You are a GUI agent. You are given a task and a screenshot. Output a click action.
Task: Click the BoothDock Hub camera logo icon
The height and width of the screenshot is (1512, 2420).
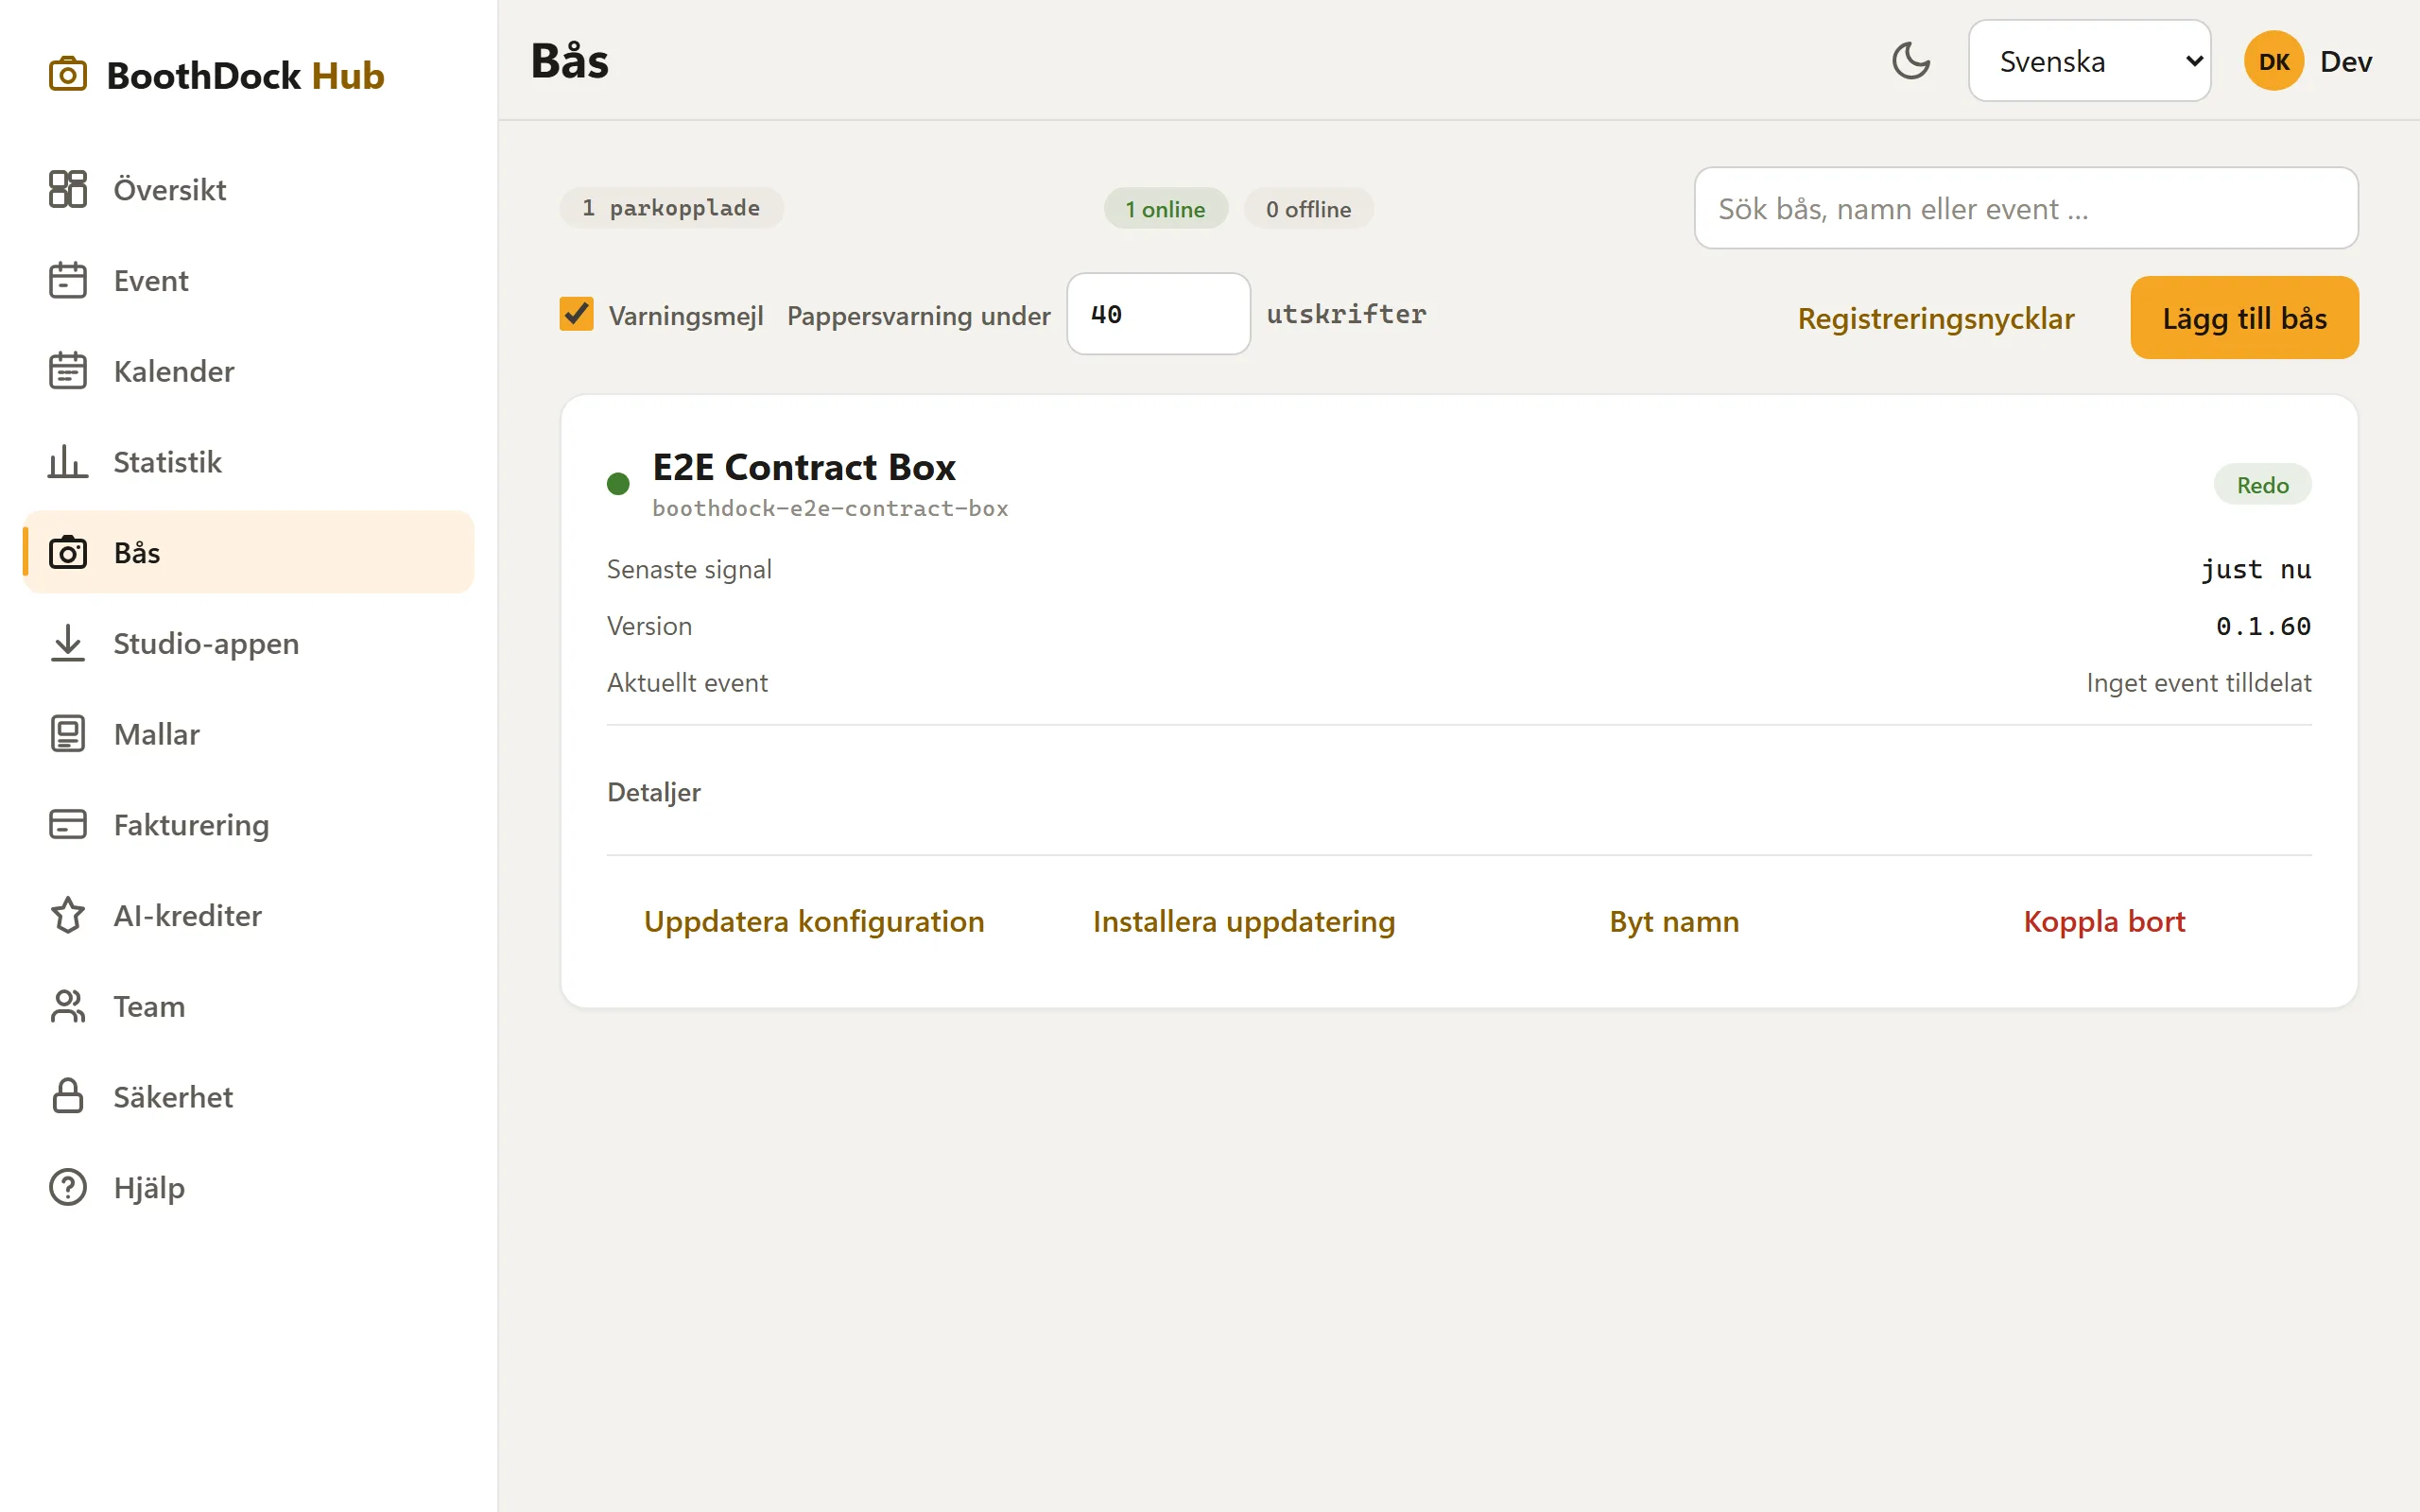pyautogui.click(x=68, y=75)
